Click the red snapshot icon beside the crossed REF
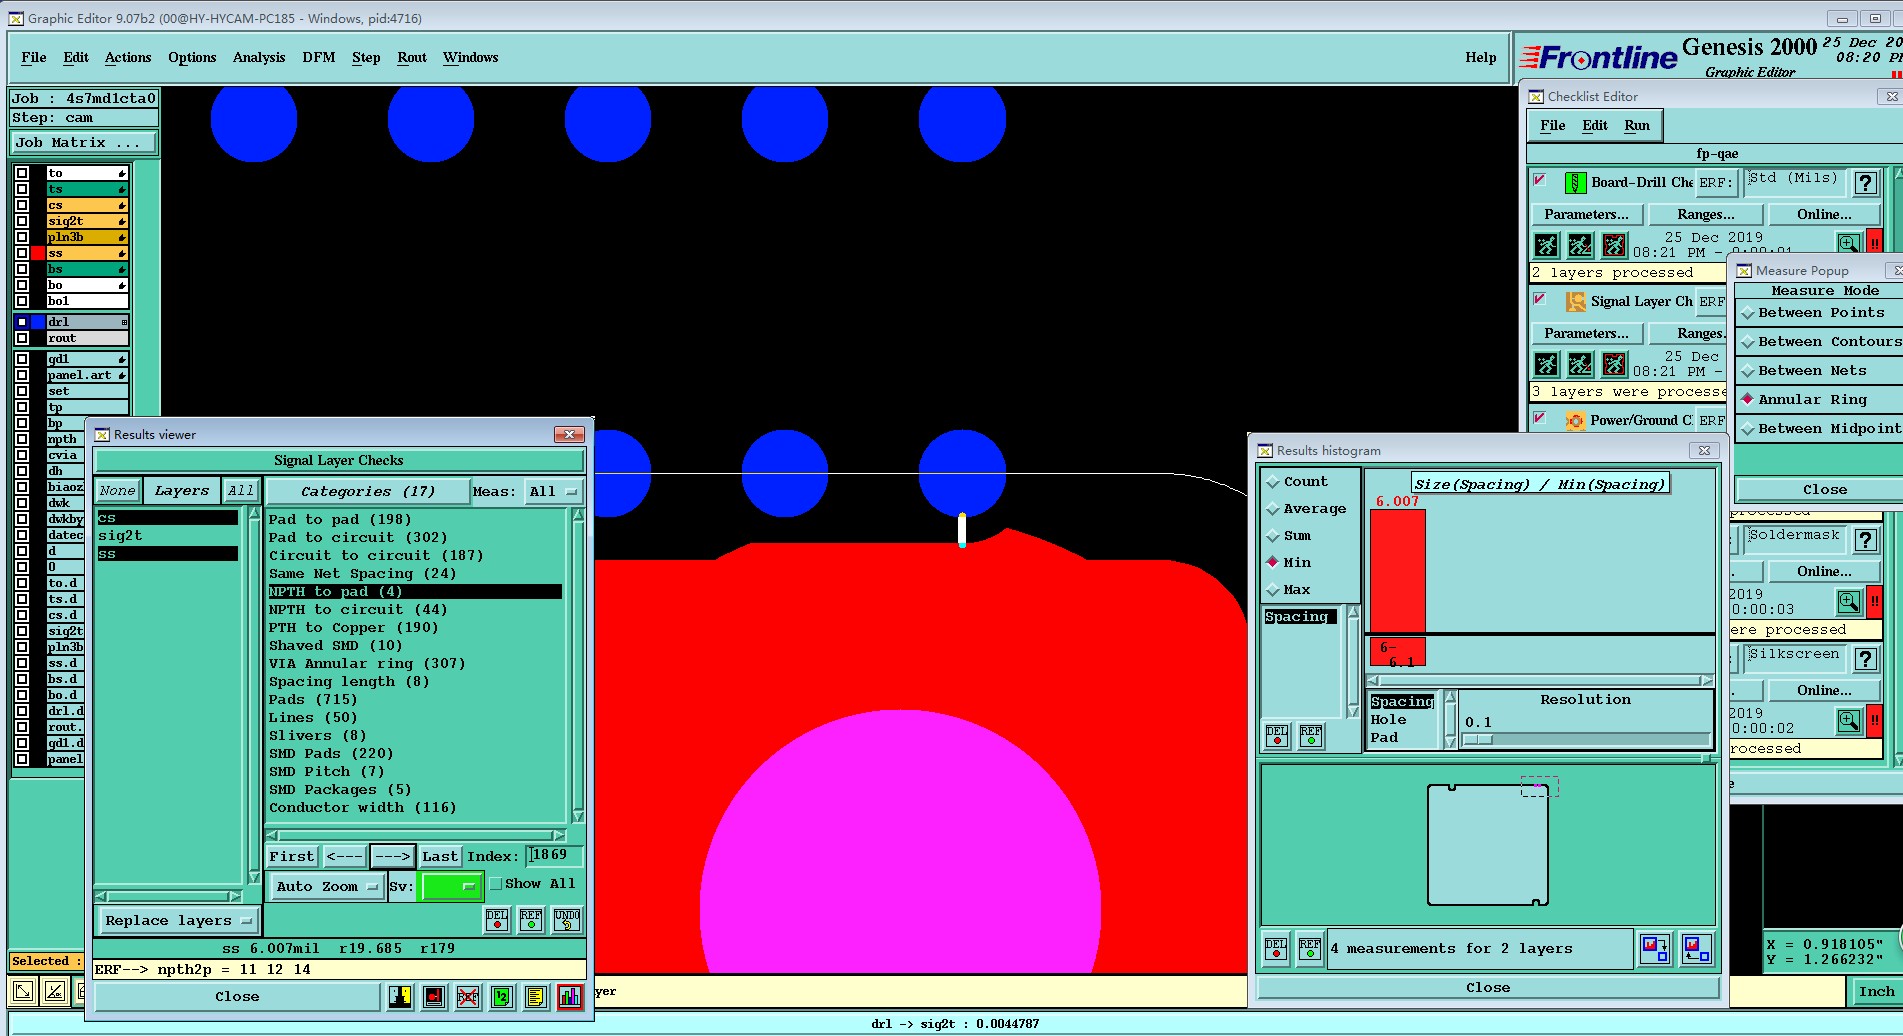 point(434,997)
